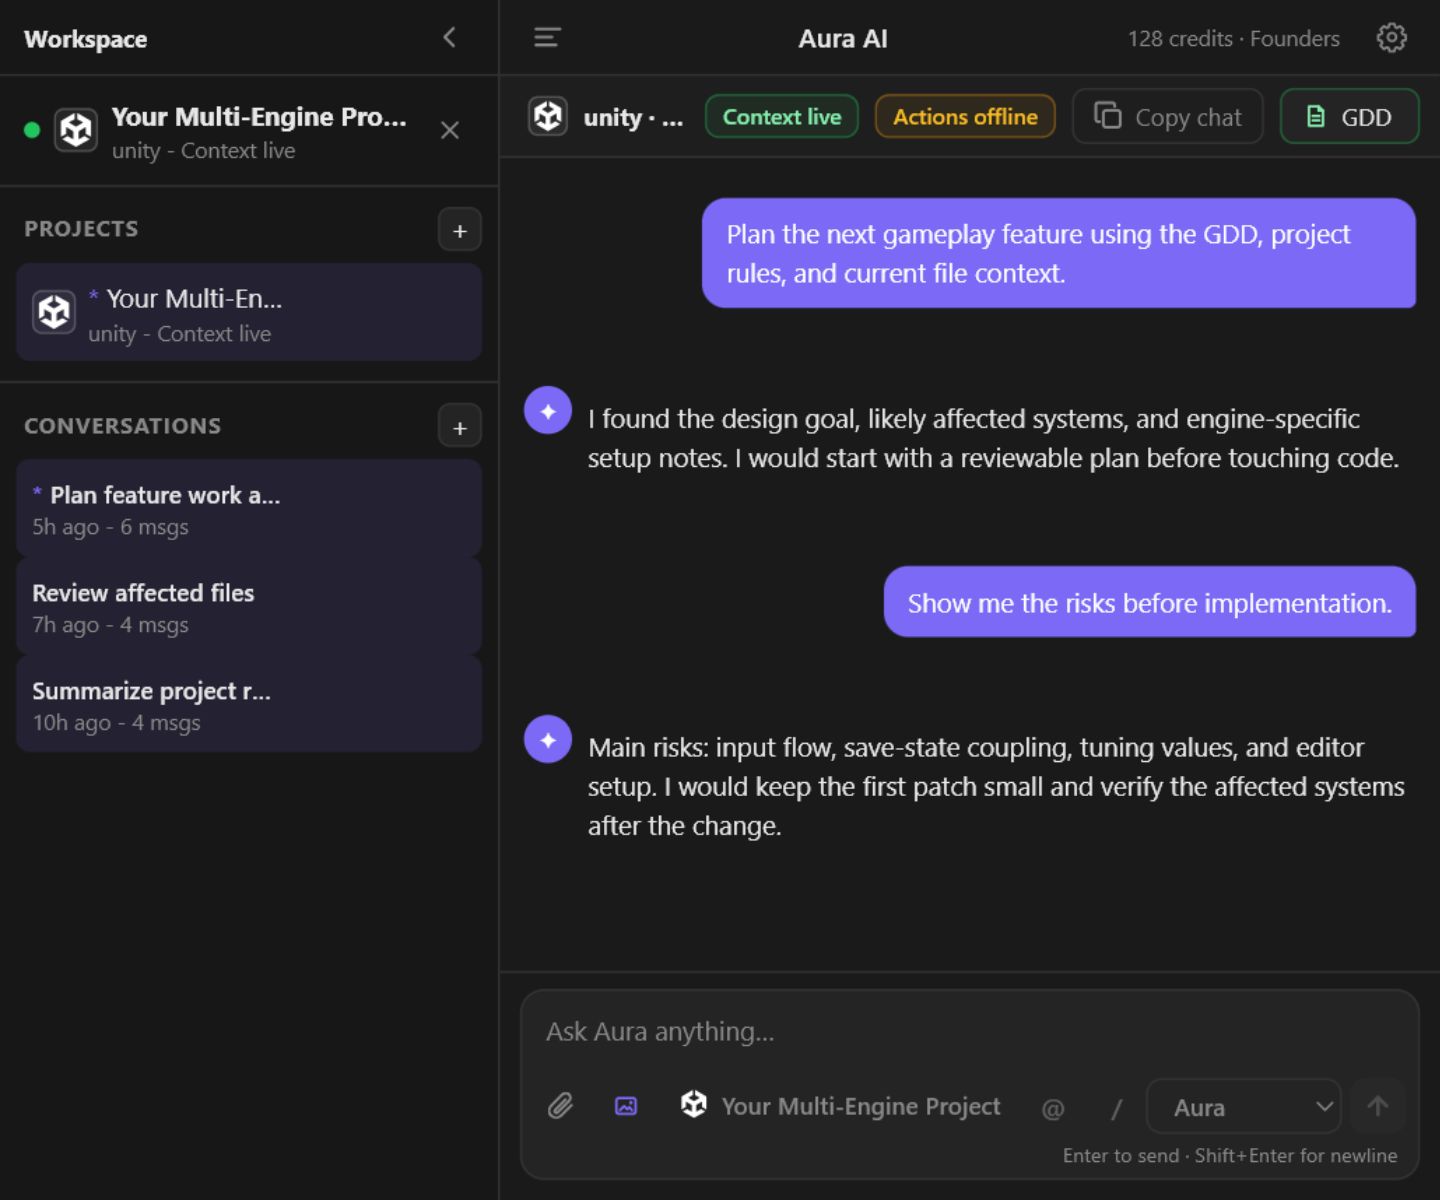The image size is (1440, 1200).
Task: Open the Summarize project r... conversation
Action: tap(249, 704)
